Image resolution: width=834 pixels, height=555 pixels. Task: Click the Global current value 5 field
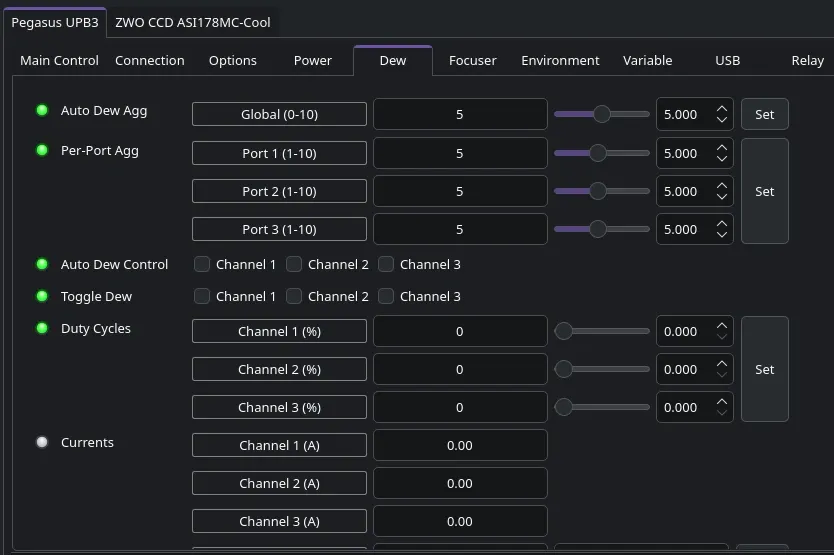tap(460, 114)
